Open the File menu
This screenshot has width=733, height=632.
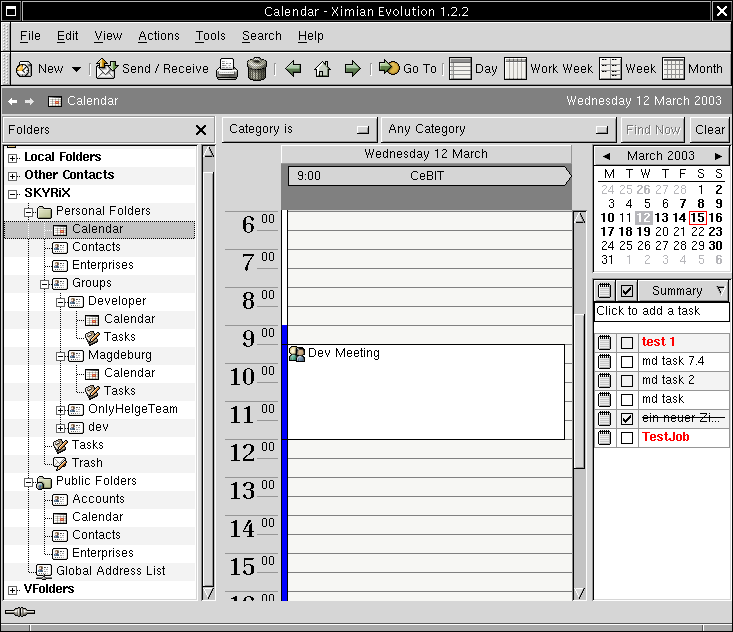pos(30,36)
